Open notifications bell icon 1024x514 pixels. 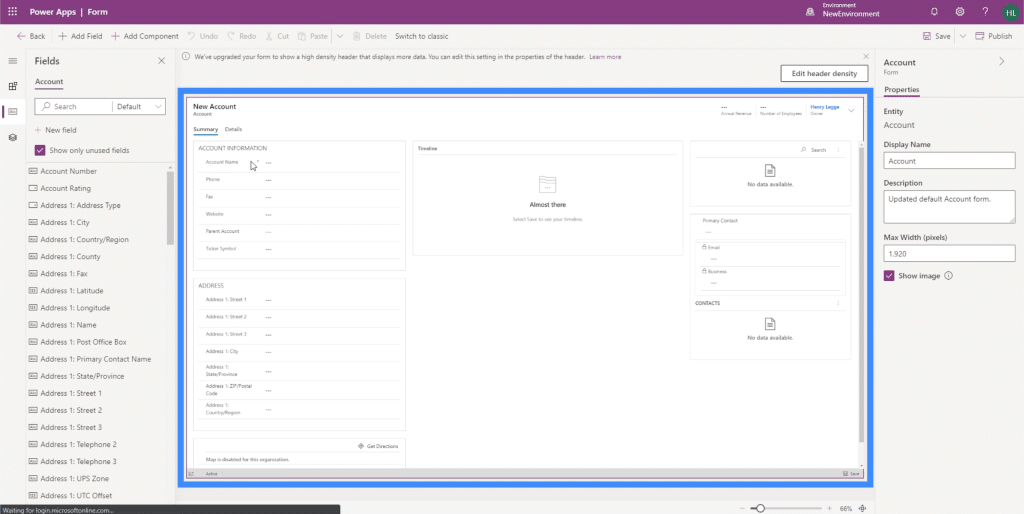pyautogui.click(x=934, y=12)
